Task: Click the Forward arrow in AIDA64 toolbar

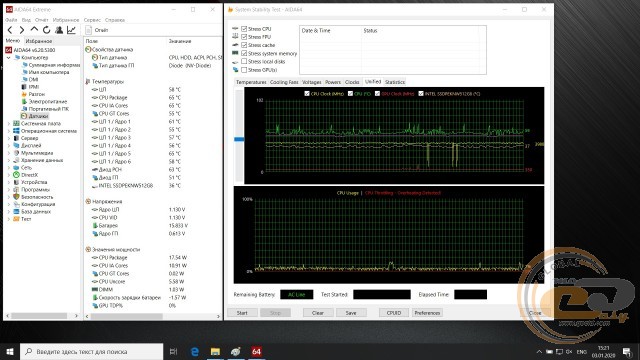Action: [22, 30]
